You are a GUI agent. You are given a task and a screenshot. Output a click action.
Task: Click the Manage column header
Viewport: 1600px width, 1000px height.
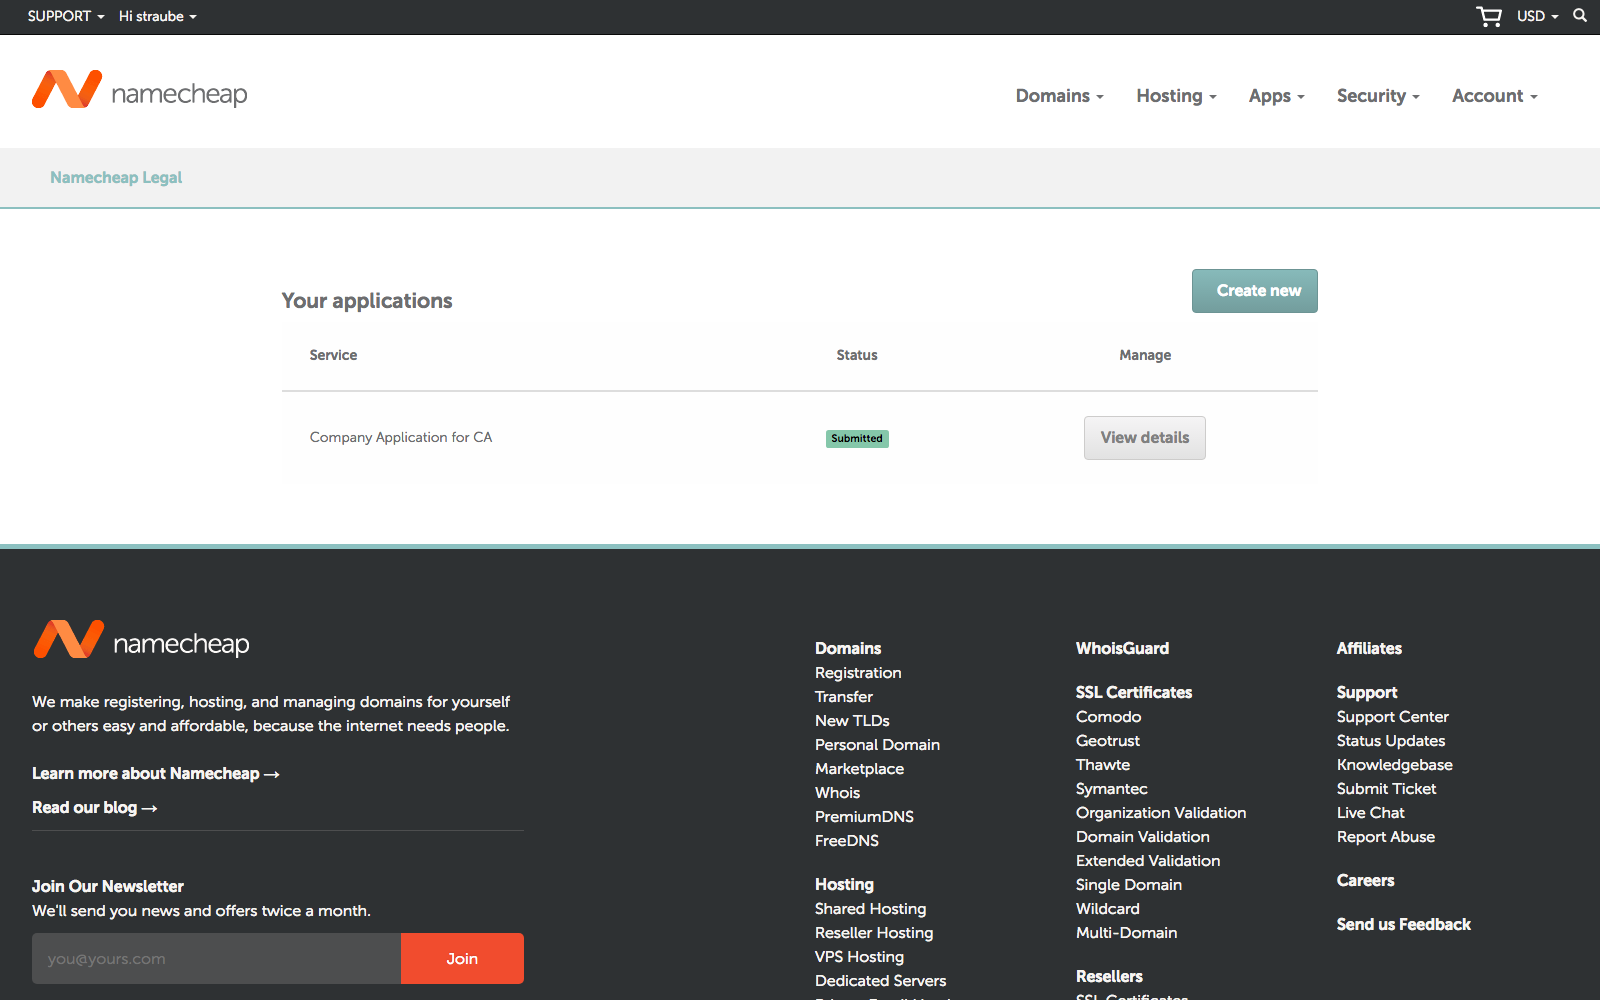tap(1145, 355)
